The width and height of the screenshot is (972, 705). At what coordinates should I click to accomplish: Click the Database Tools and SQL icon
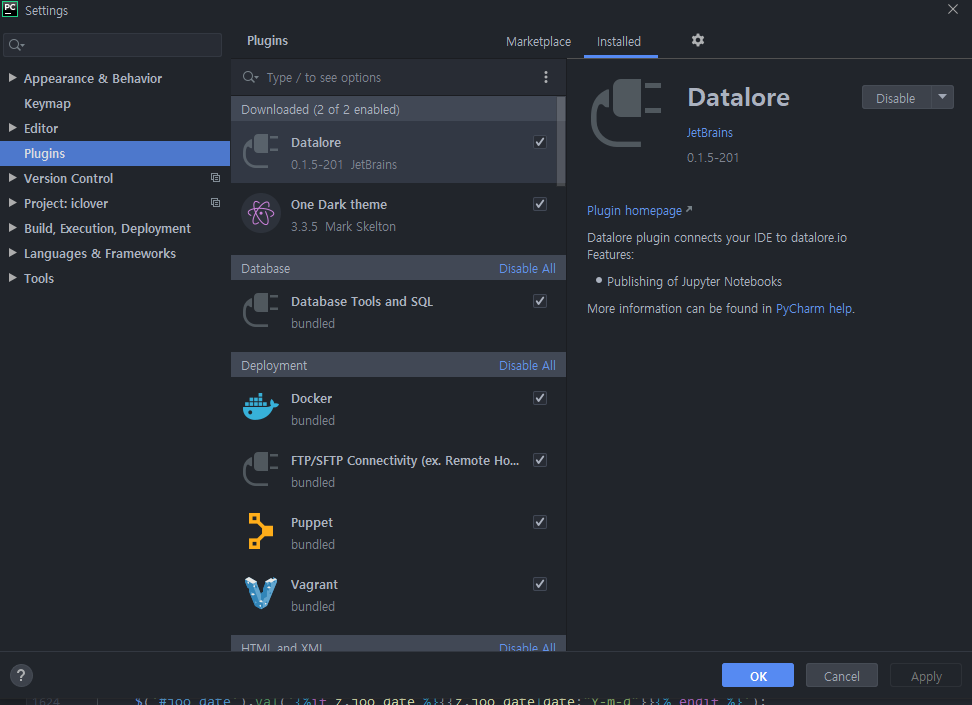pos(260,310)
